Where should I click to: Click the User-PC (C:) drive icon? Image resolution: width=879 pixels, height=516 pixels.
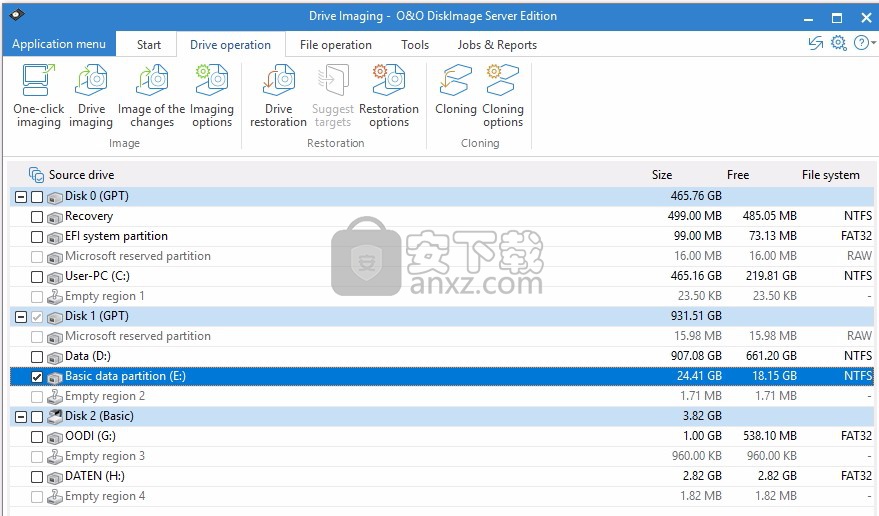pos(55,278)
